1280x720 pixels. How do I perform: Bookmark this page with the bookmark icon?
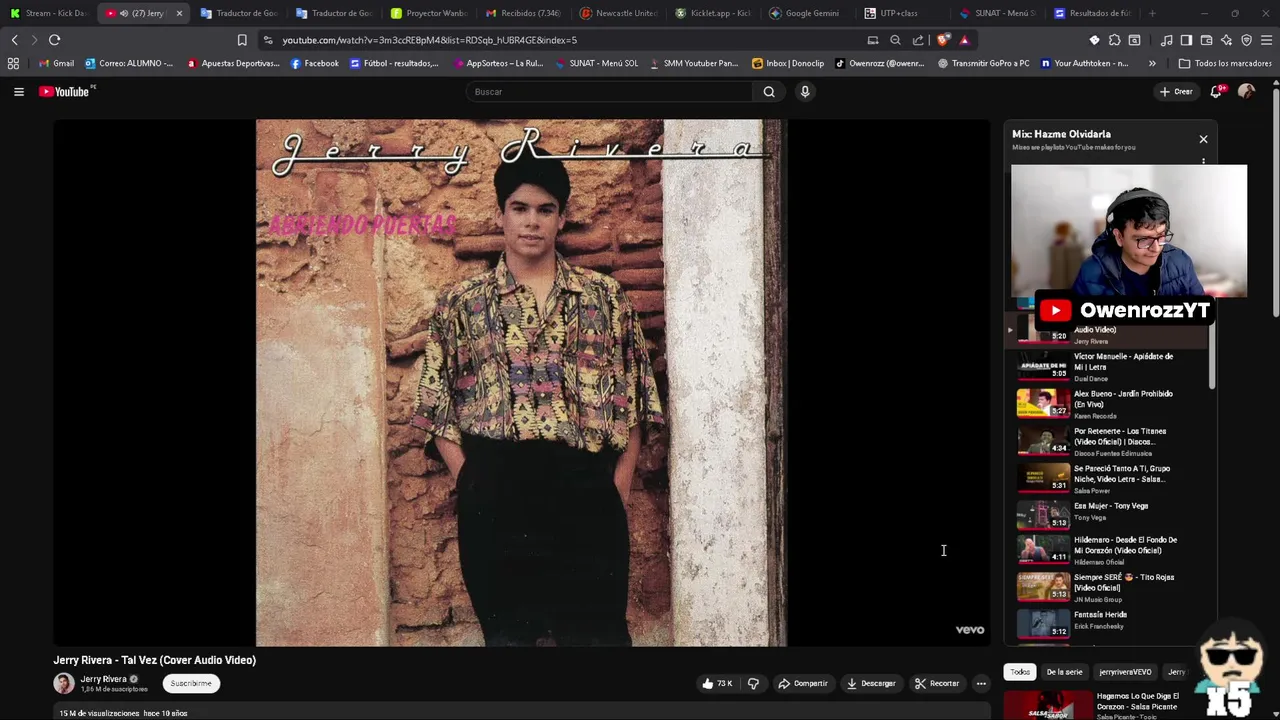(242, 40)
